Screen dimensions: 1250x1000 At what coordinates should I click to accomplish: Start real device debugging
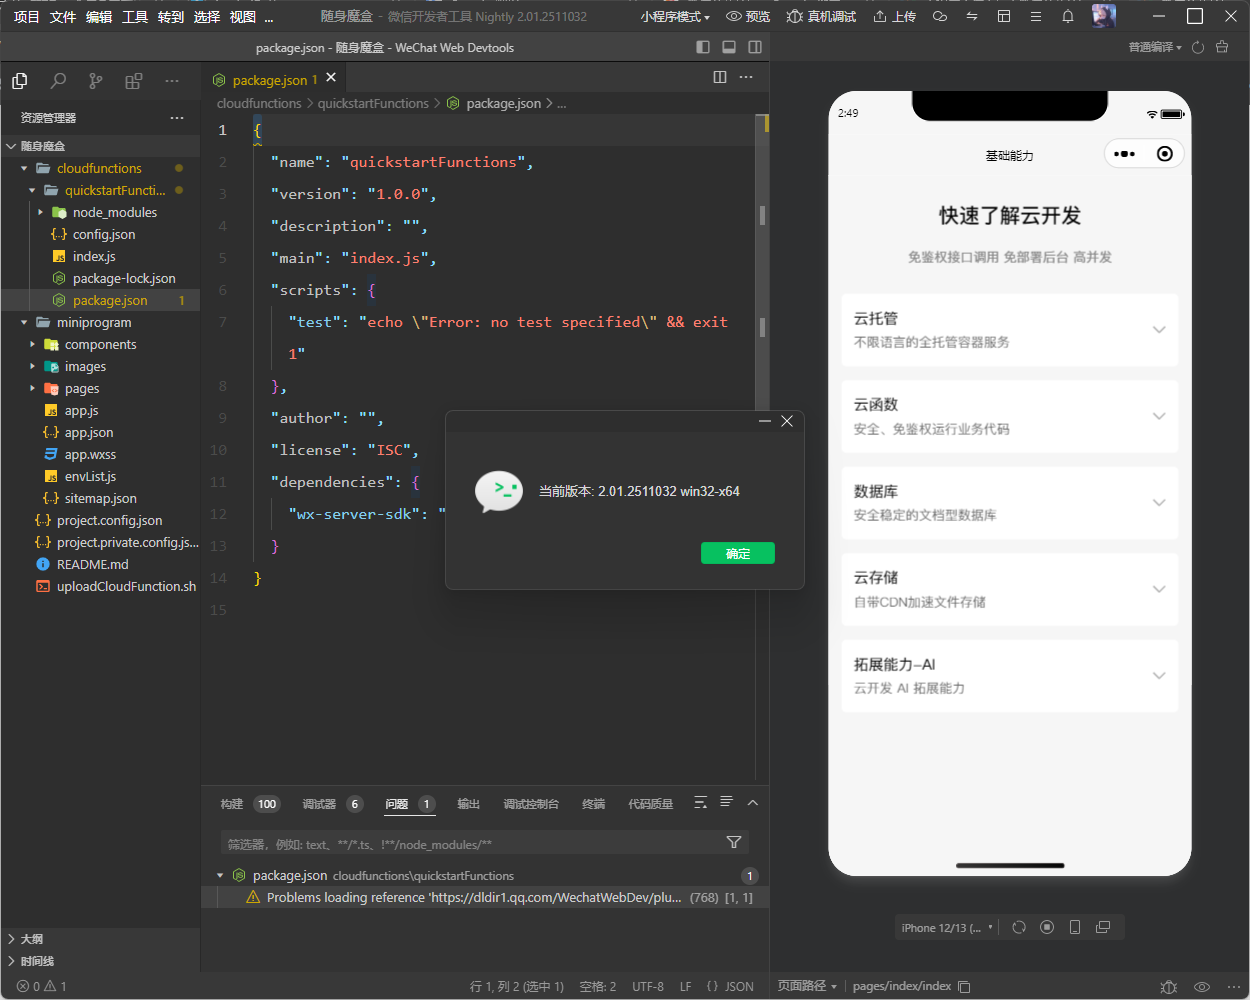821,17
